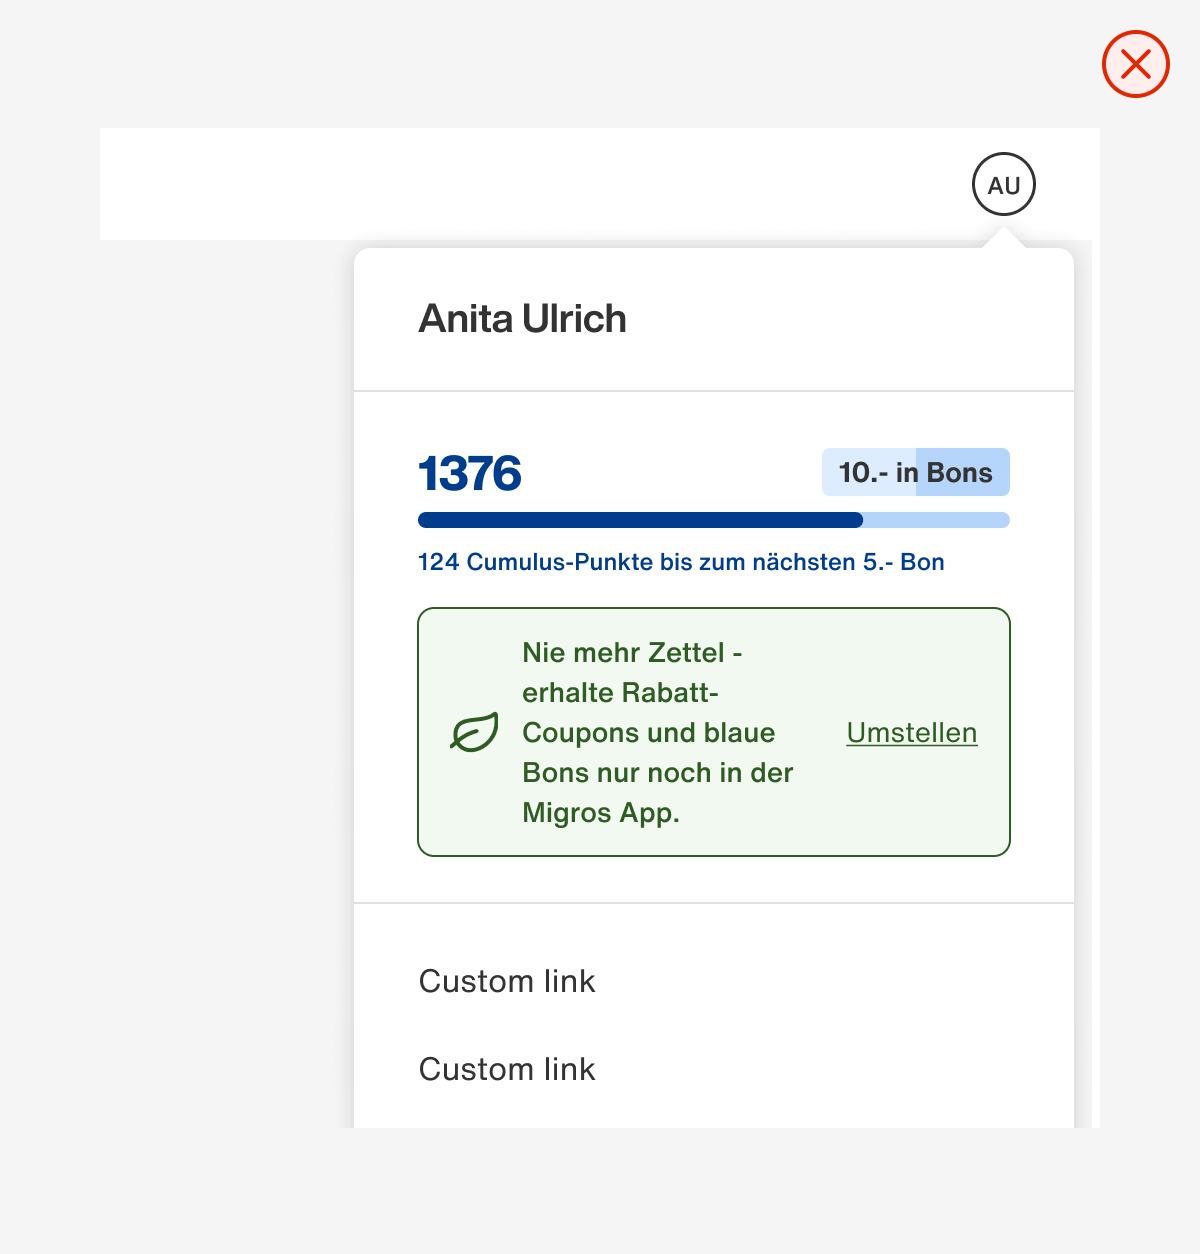Click the highlighted word Bons in the badge
This screenshot has height=1254, width=1200.
click(960, 472)
